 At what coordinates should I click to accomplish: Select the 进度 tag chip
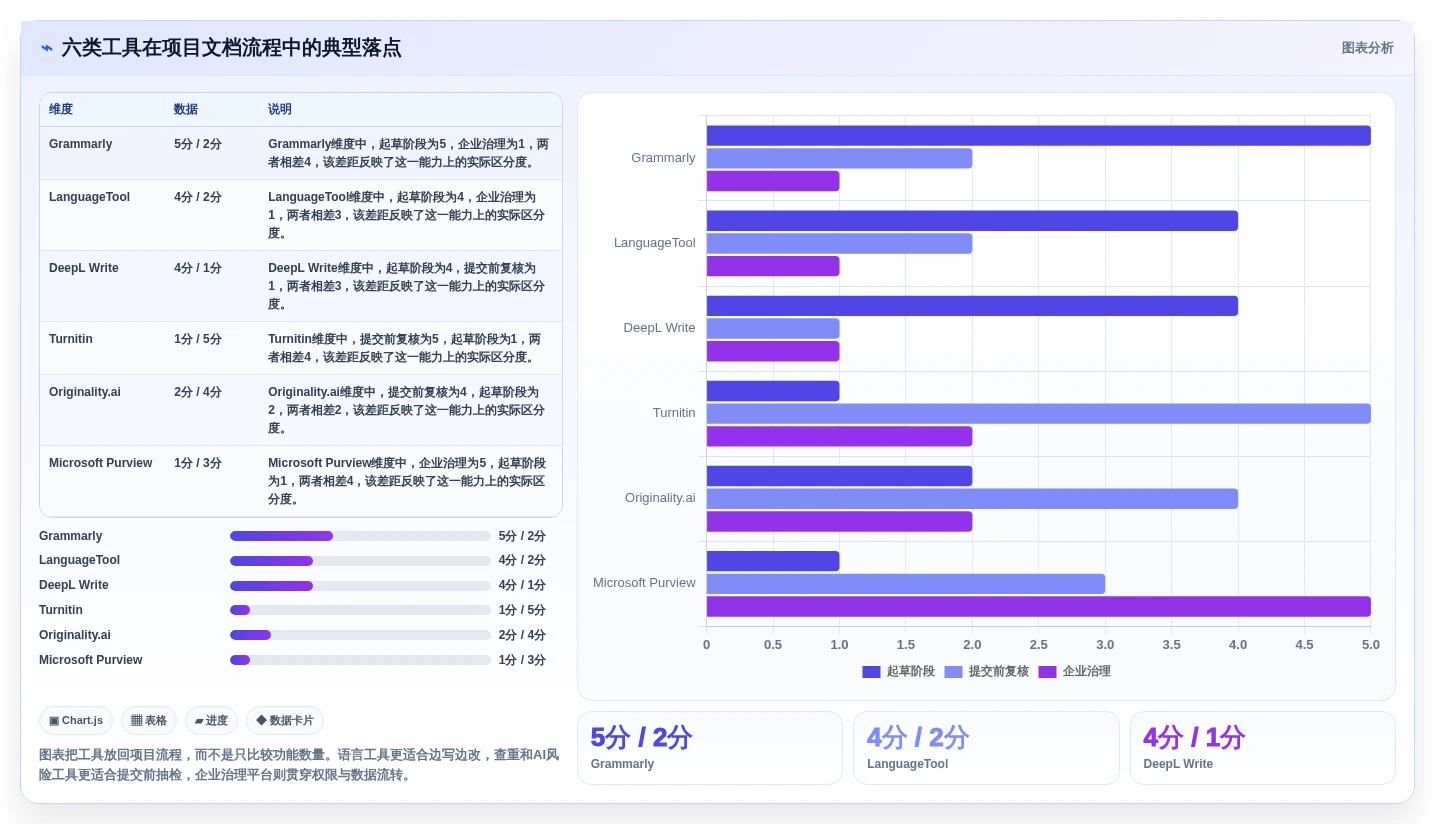click(x=211, y=720)
